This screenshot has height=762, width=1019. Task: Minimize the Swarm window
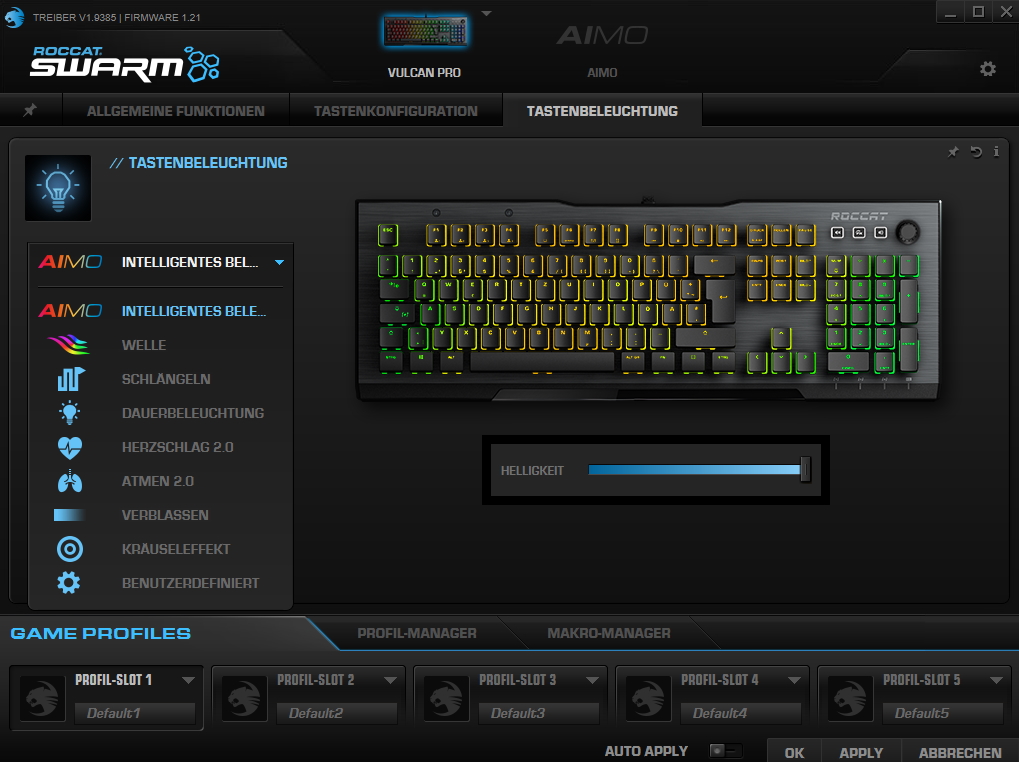pyautogui.click(x=950, y=12)
